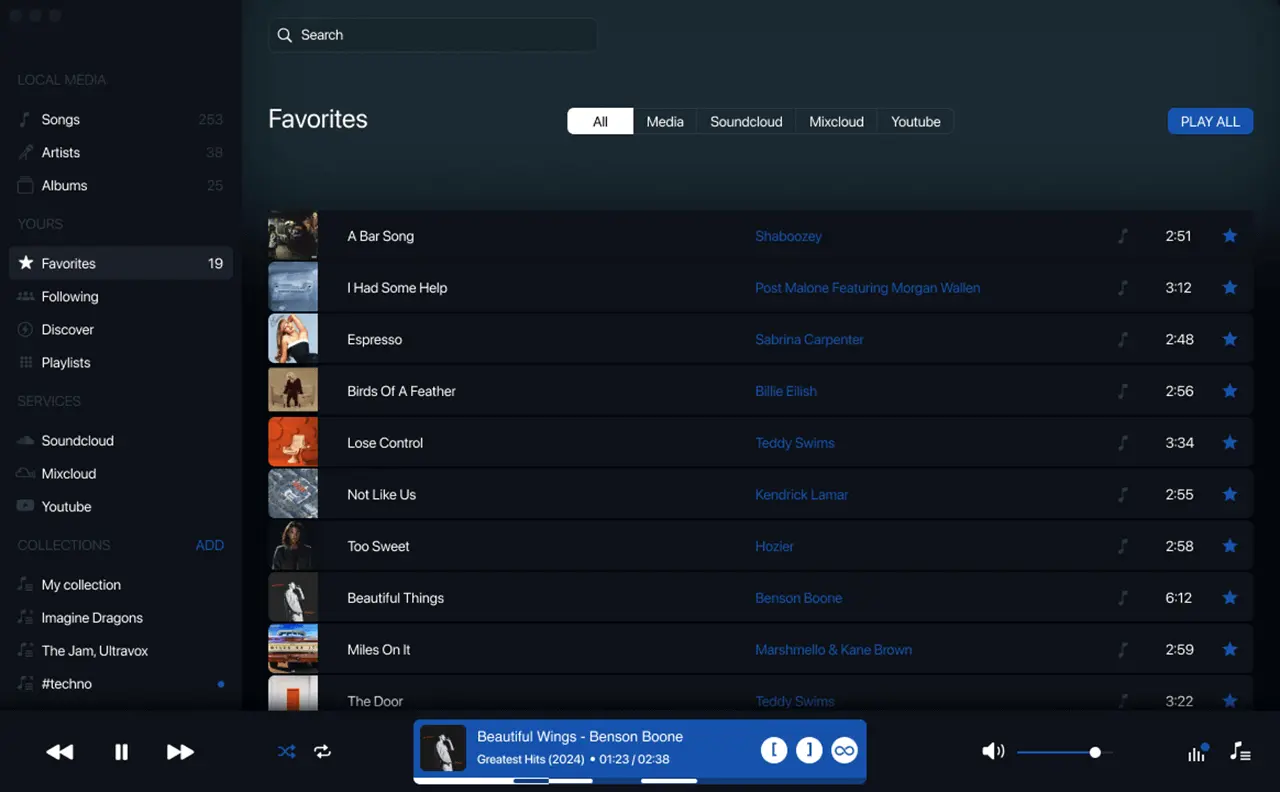The width and height of the screenshot is (1280, 792).
Task: Open Following in the sidebar
Action: click(x=121, y=296)
